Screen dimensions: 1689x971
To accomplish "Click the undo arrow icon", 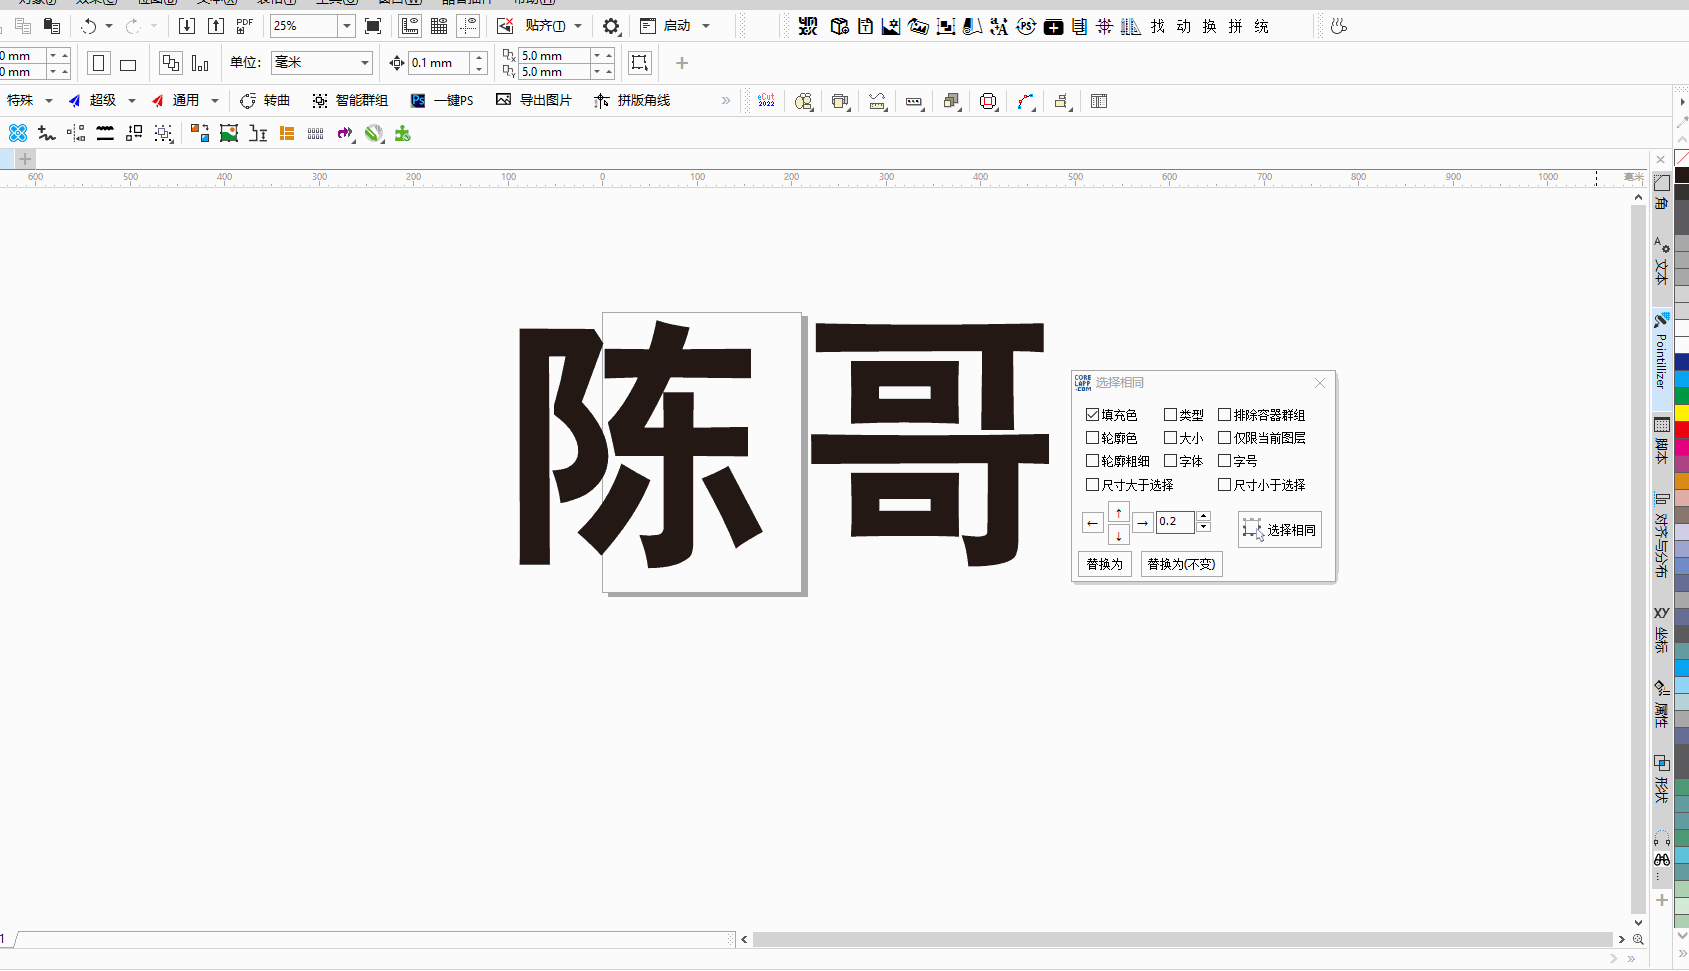I will 89,26.
